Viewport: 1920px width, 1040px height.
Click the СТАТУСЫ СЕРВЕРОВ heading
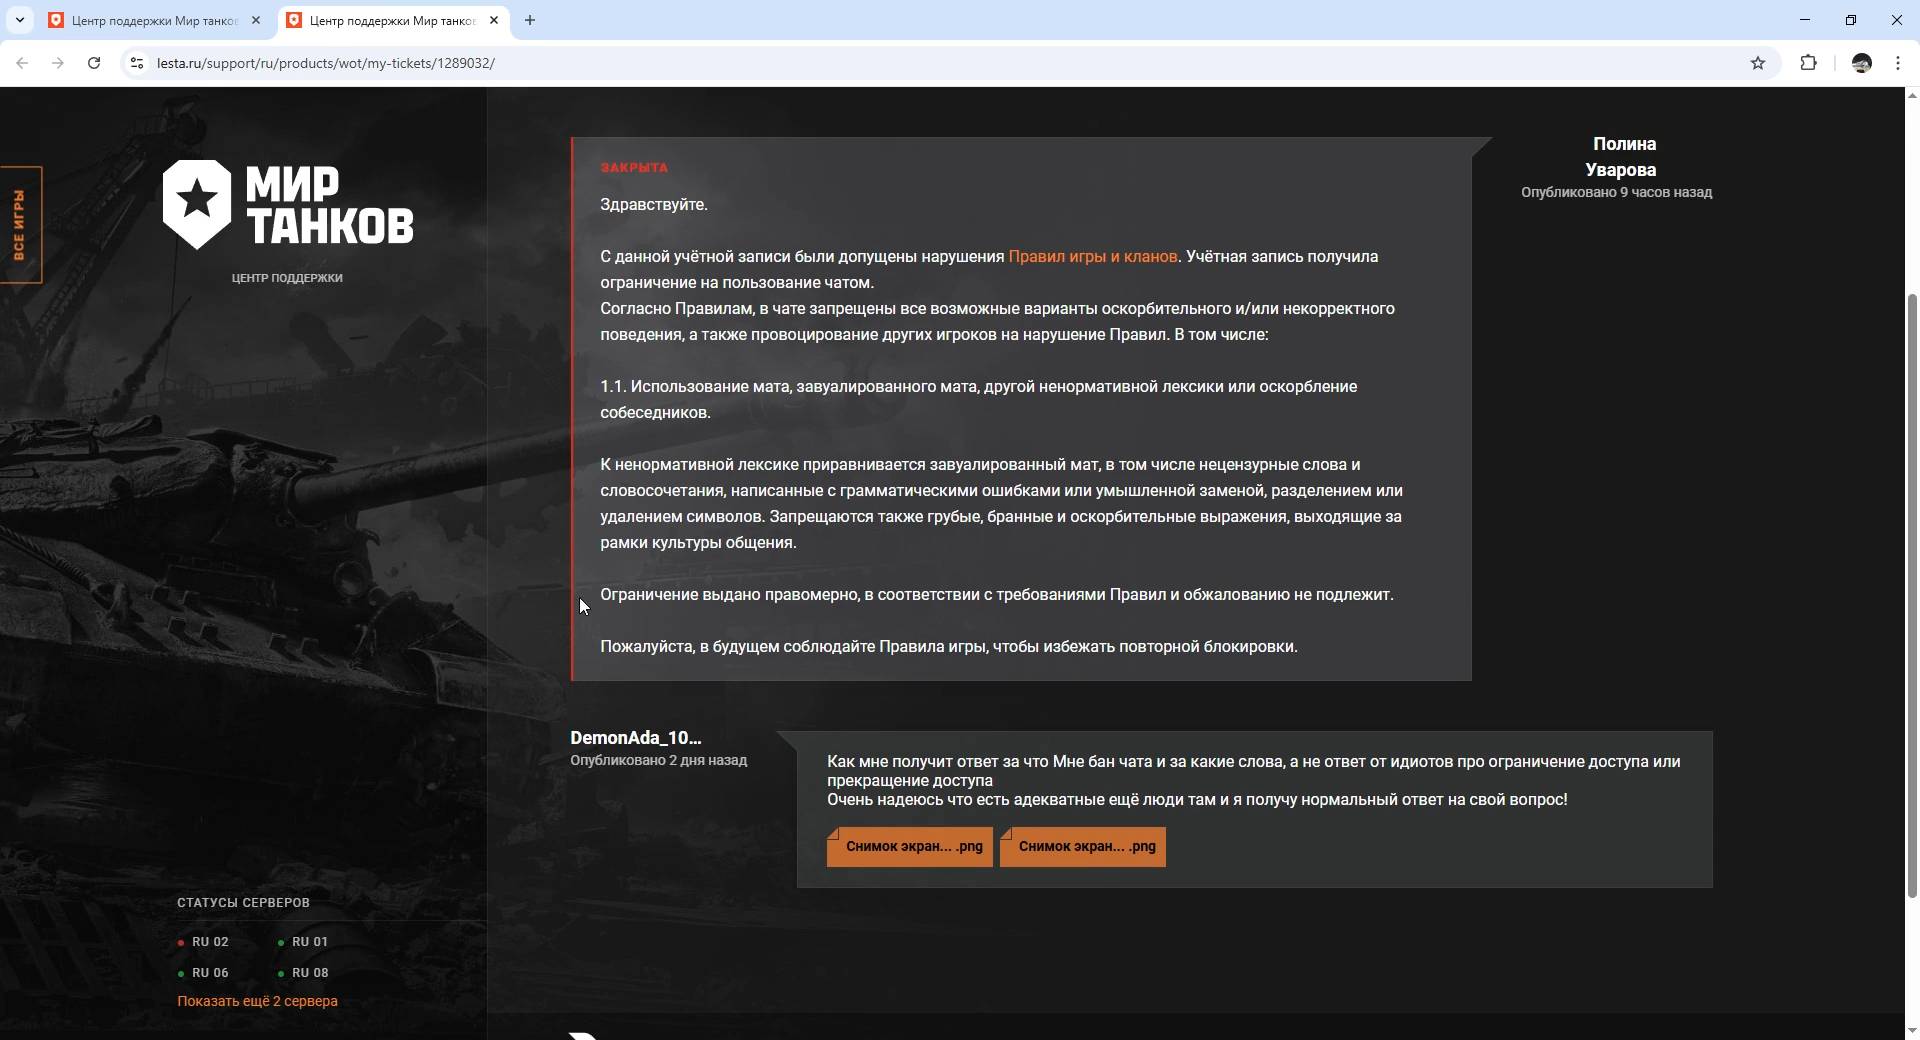coord(243,903)
